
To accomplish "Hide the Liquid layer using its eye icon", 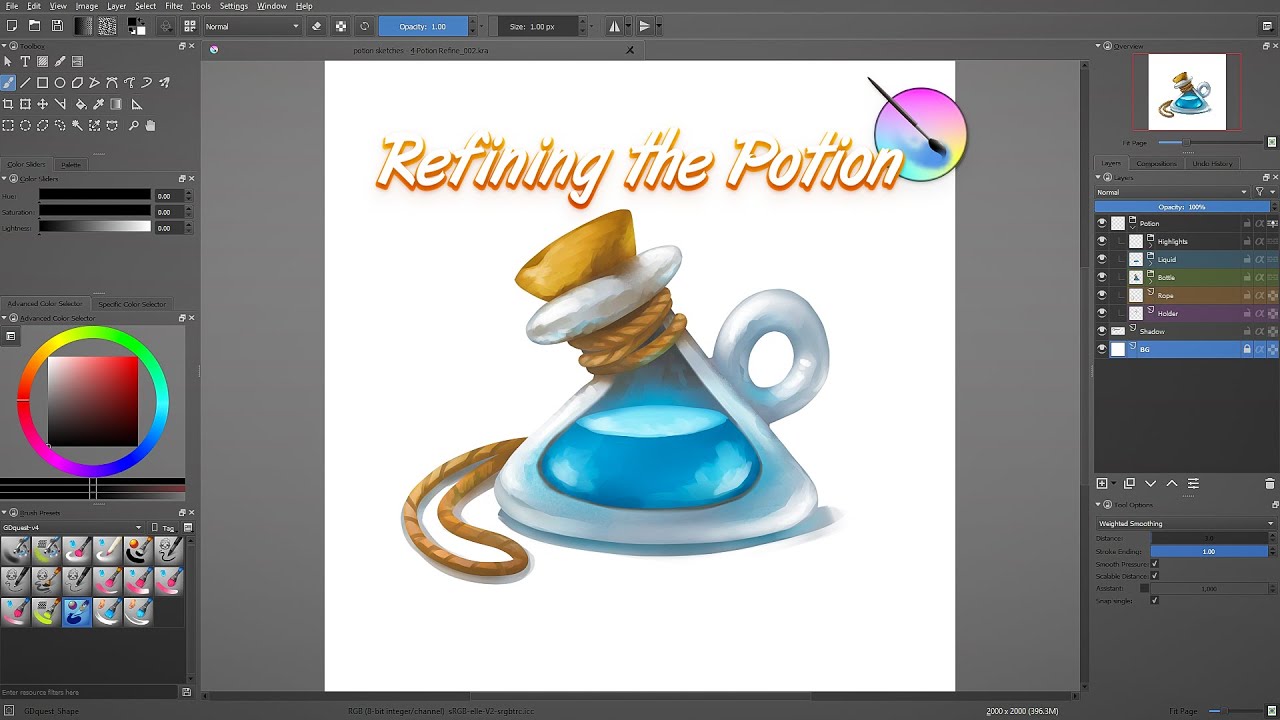I will point(1102,259).
